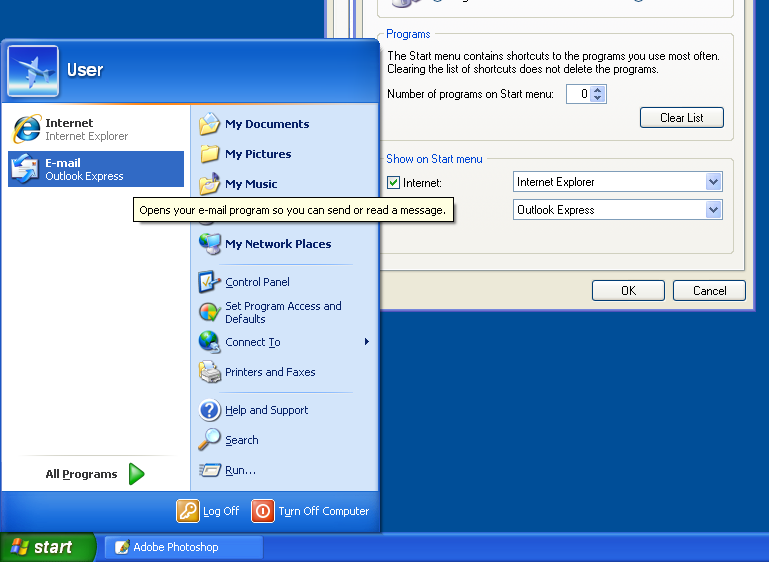Viewport: 769px width, 562px height.
Task: Click the Help and Support question mark icon
Action: tap(210, 410)
